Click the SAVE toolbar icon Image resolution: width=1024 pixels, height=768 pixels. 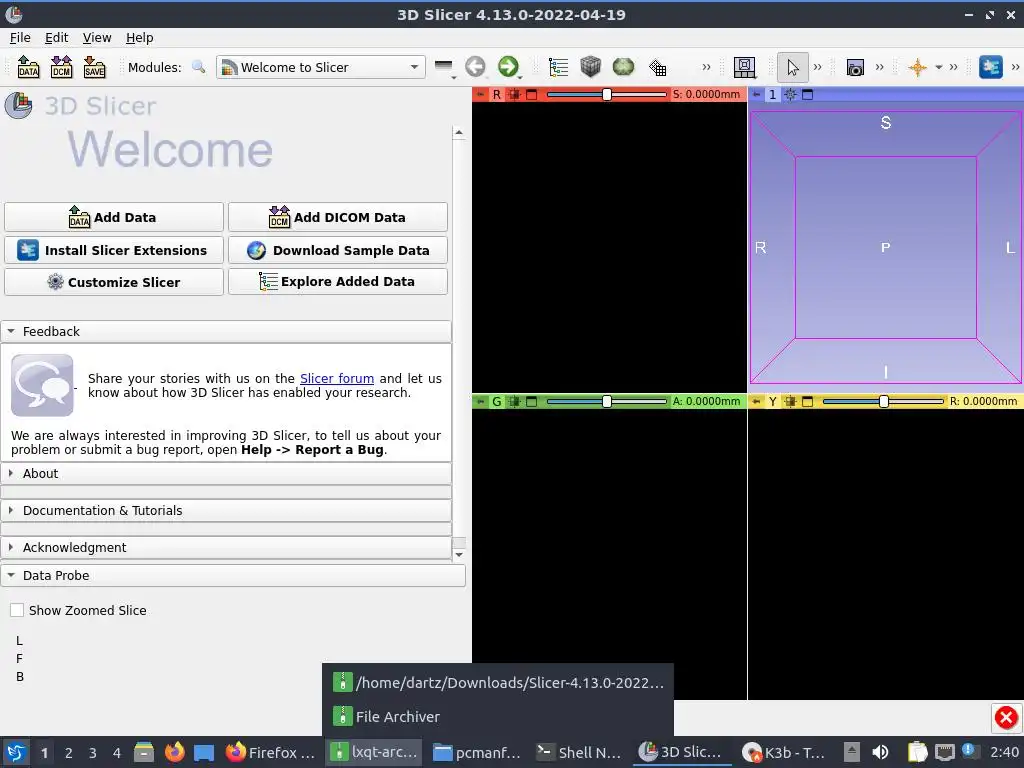[95, 67]
